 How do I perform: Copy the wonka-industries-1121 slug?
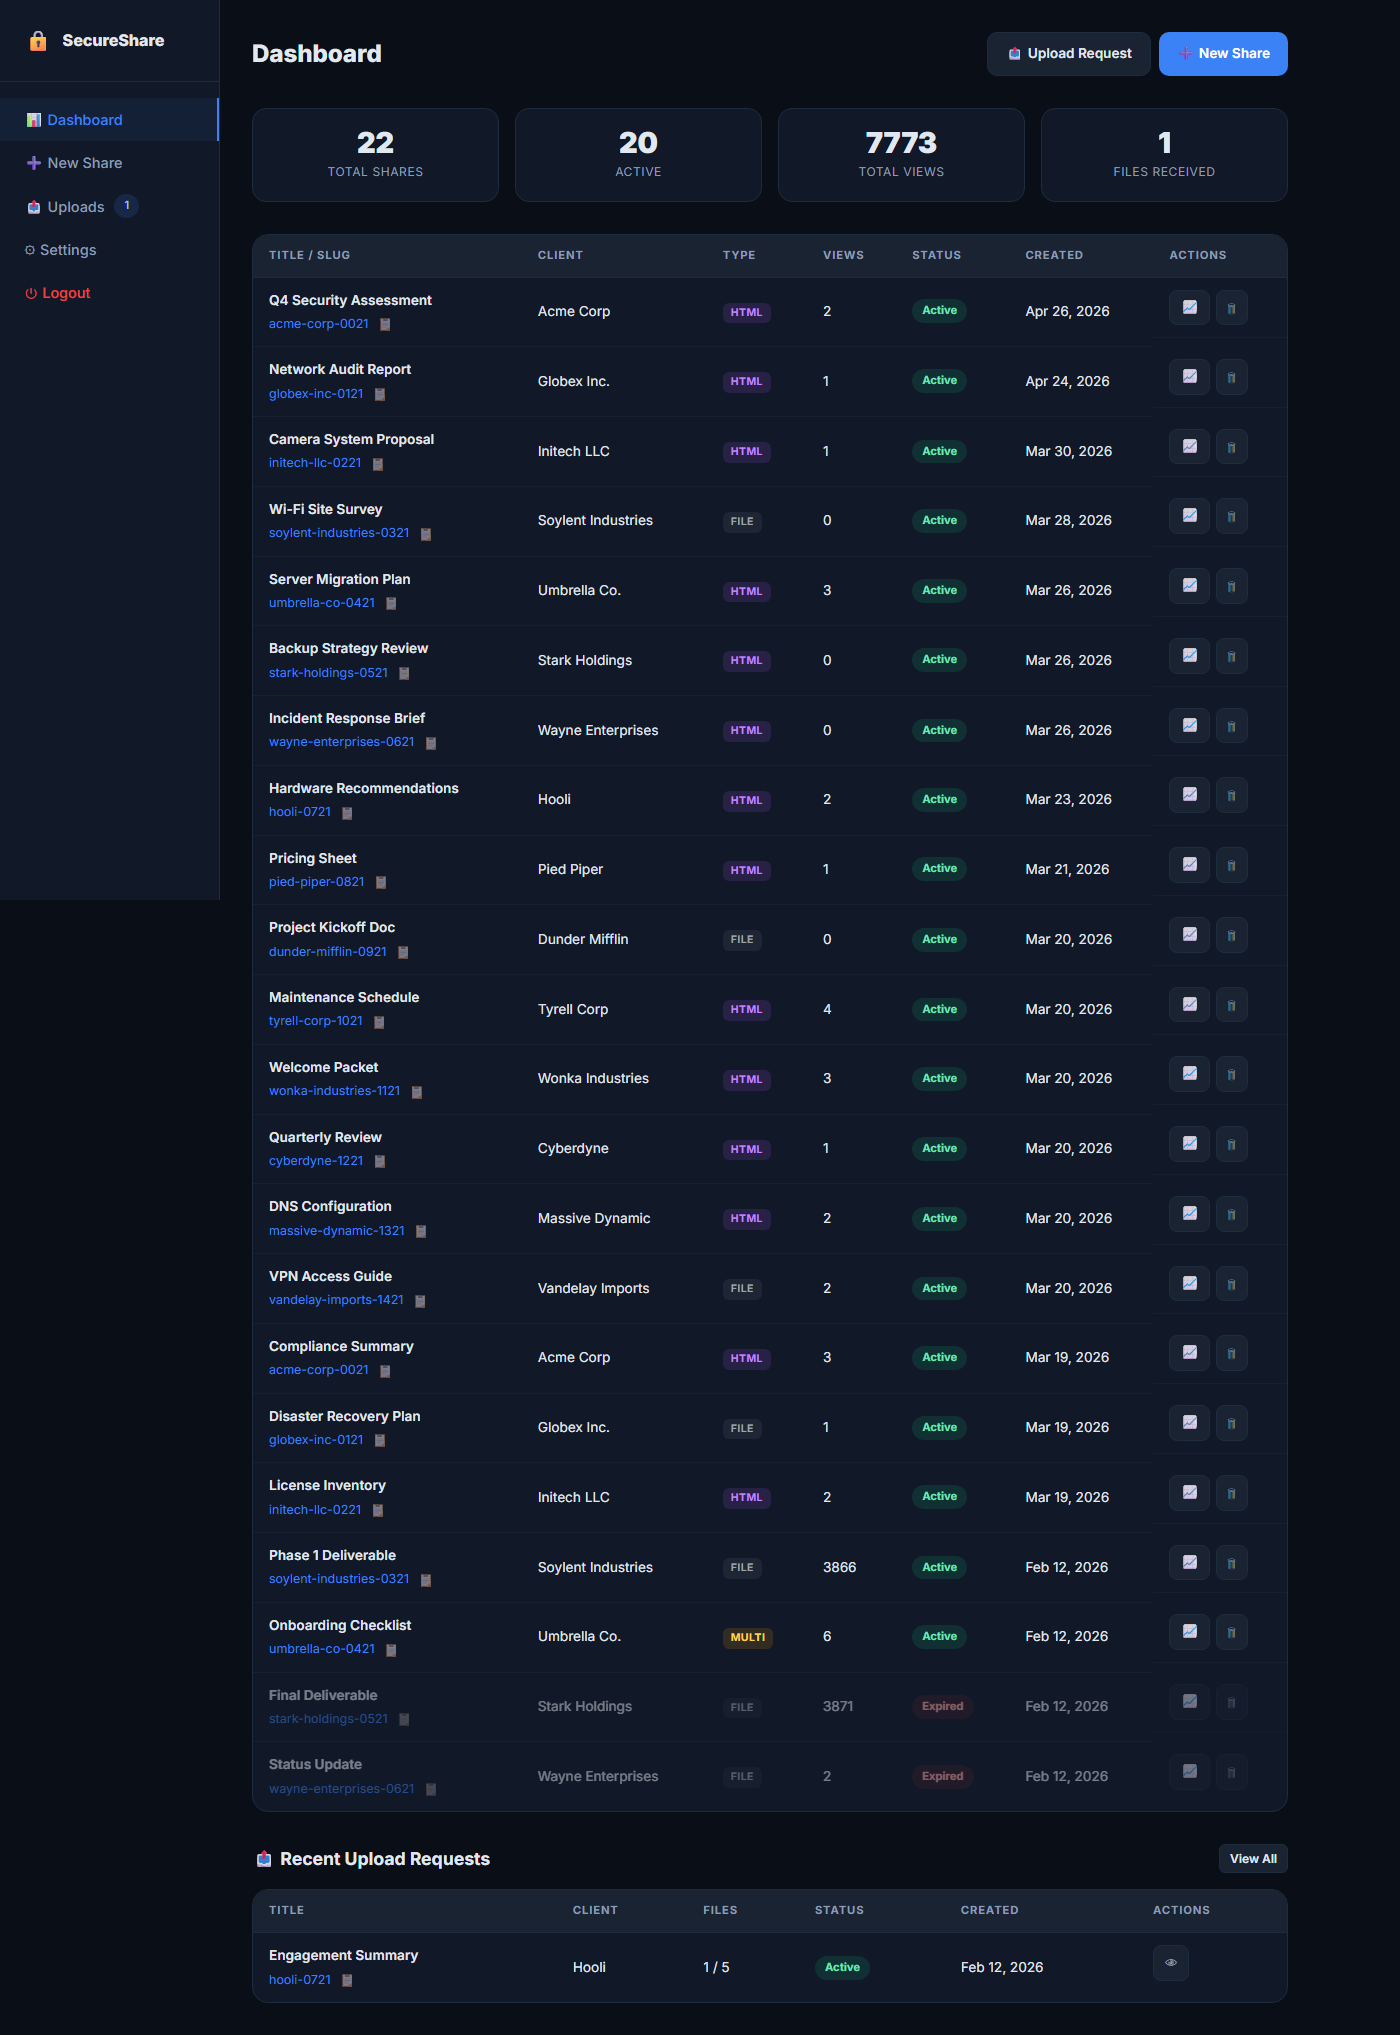417,1092
